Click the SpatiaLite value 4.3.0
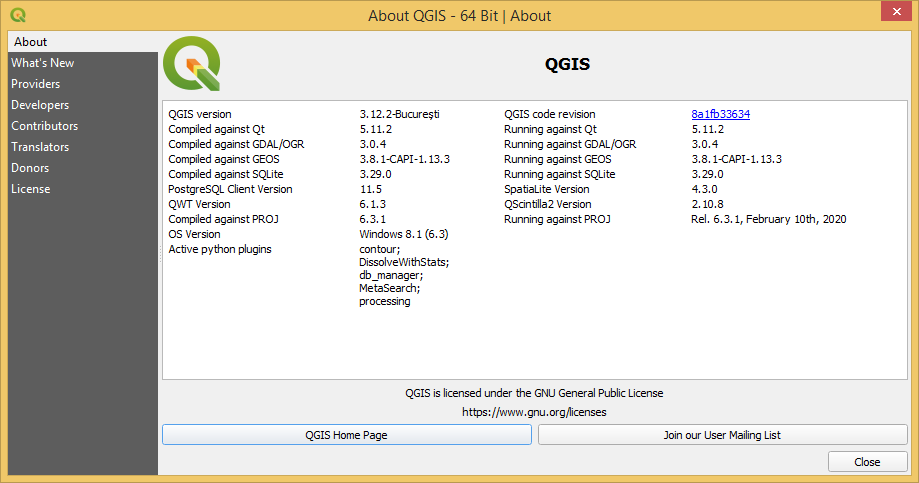The height and width of the screenshot is (483, 919). coord(704,189)
